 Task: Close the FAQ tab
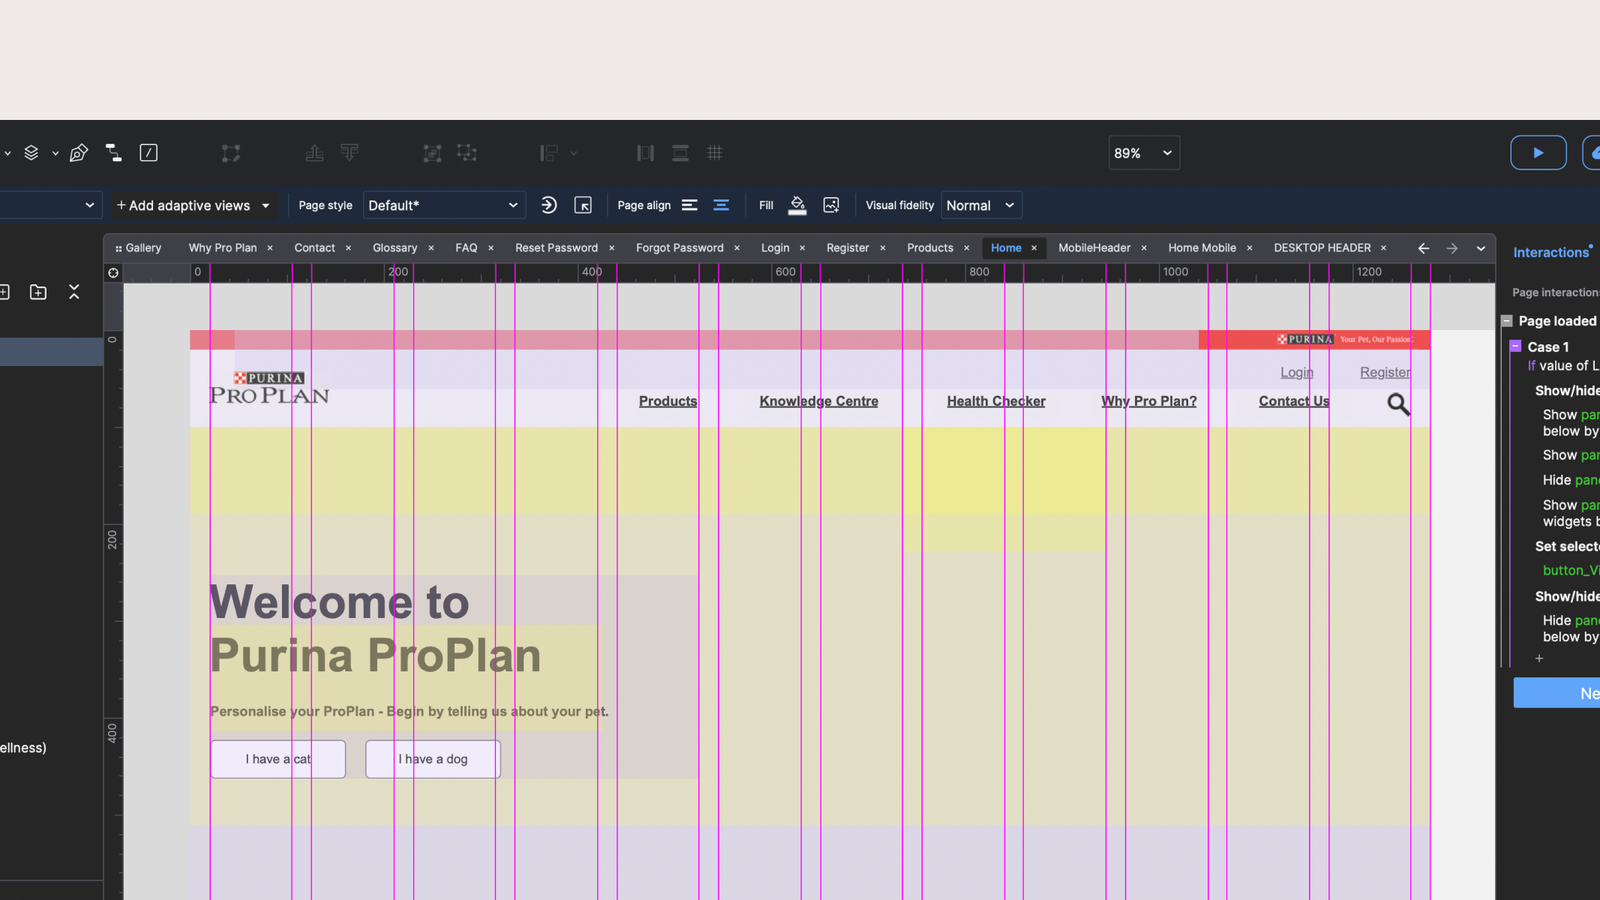(x=491, y=248)
